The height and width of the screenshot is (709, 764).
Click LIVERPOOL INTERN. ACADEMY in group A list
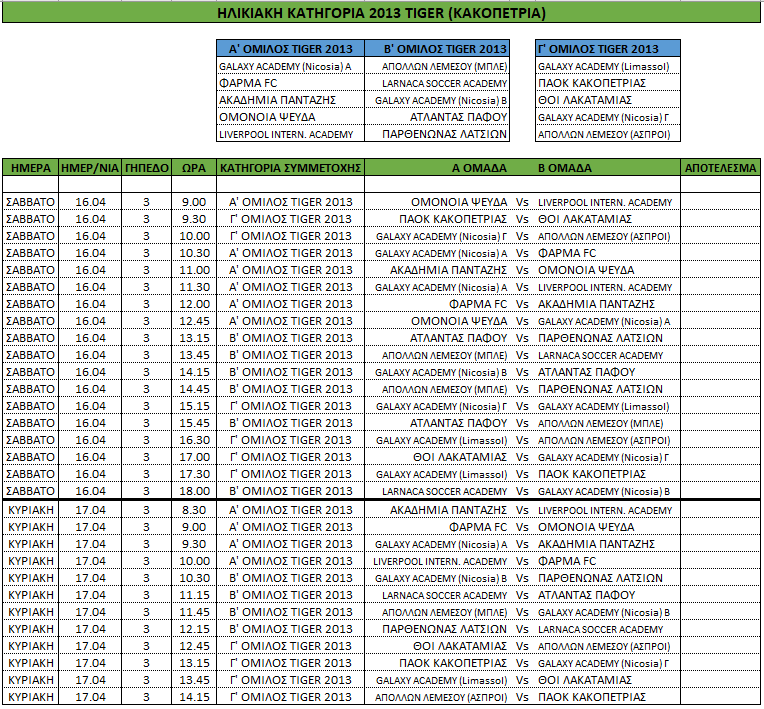pos(286,134)
